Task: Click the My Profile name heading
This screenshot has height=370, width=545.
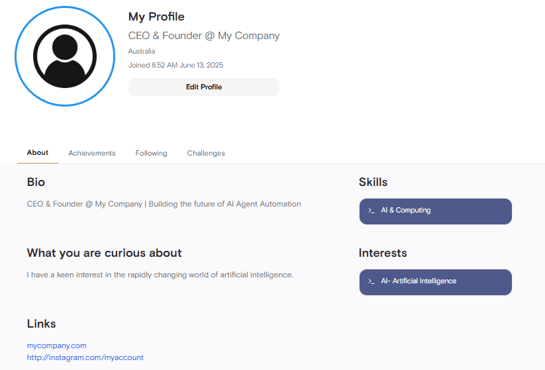Action: click(156, 17)
